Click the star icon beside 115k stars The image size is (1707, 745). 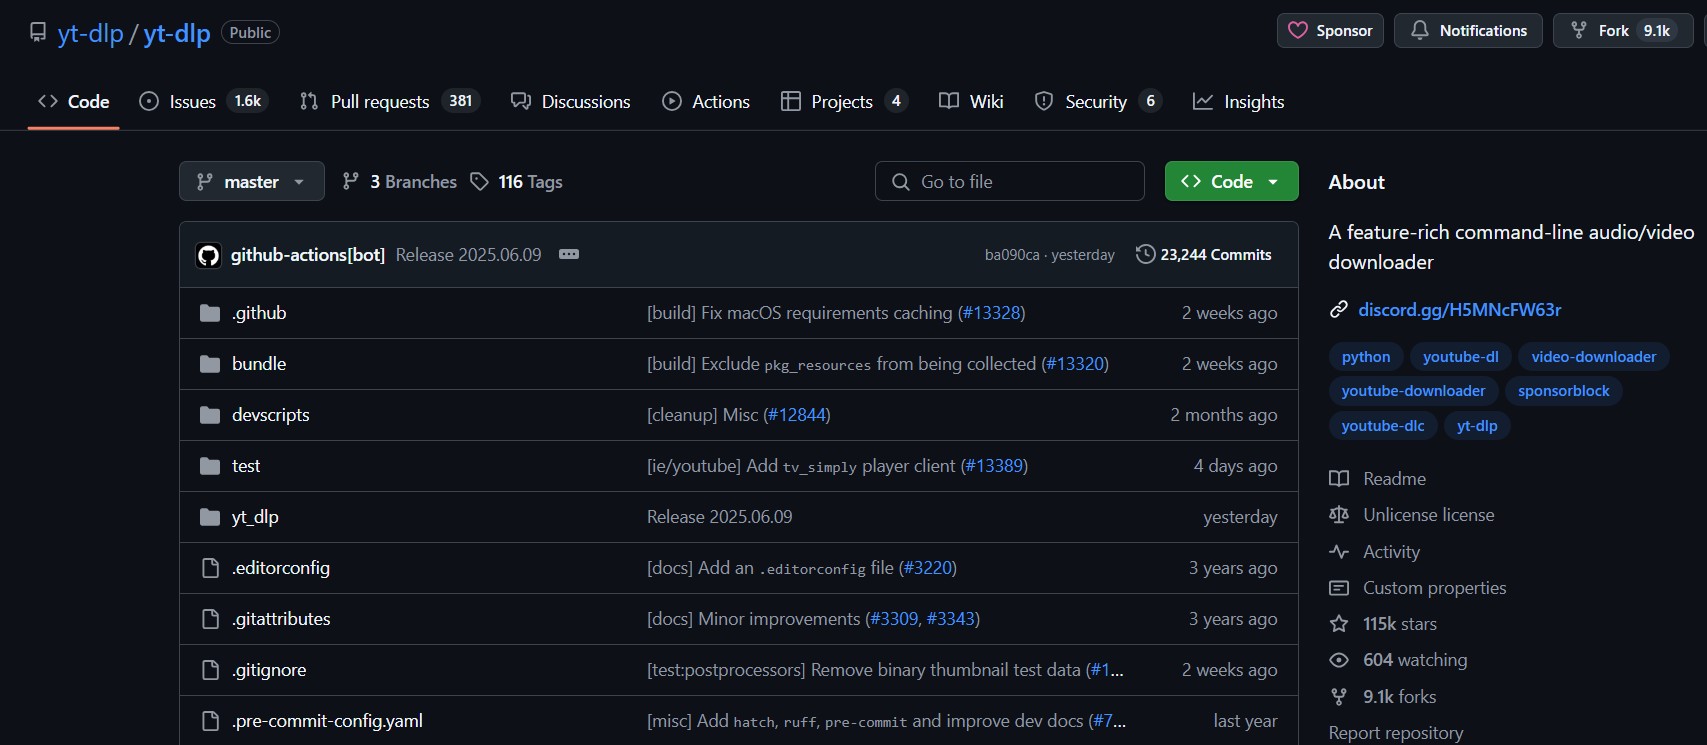[x=1339, y=624]
